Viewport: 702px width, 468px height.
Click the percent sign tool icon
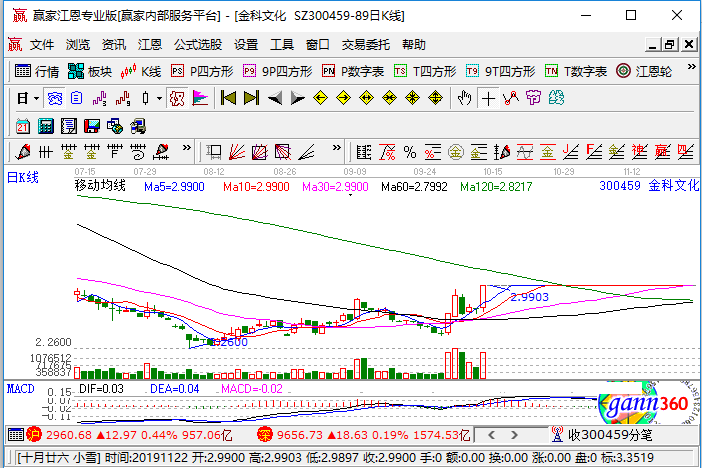410,152
